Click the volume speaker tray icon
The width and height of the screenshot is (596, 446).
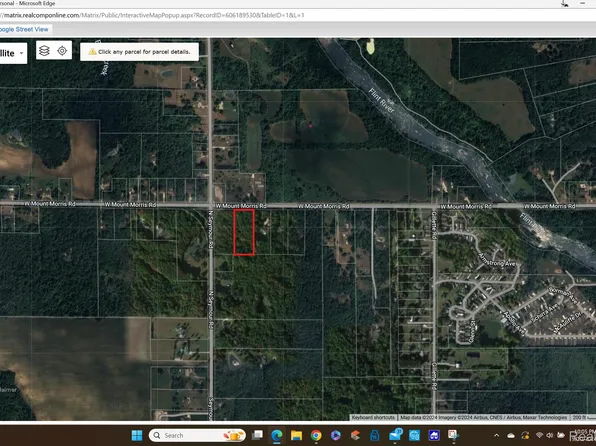point(550,435)
